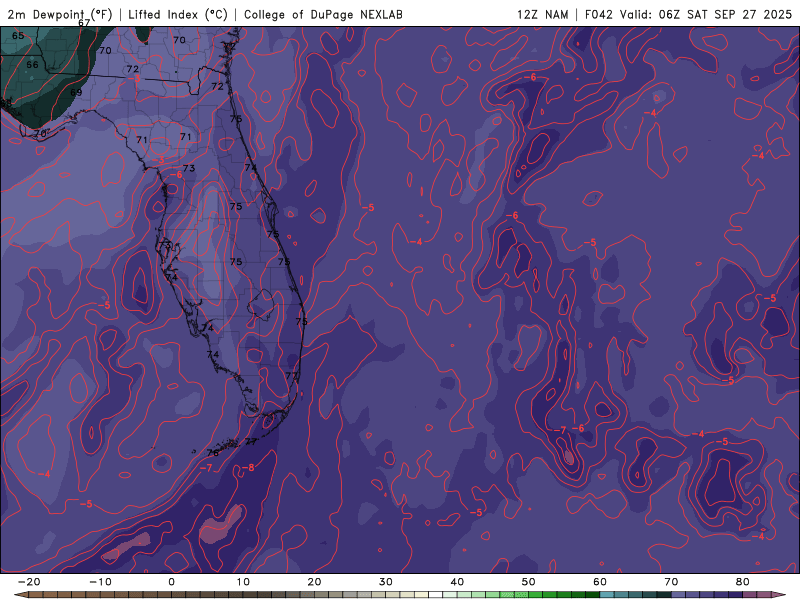800x600 pixels.
Task: Click the "65" dewpoint value on the map
Action: pyautogui.click(x=18, y=36)
